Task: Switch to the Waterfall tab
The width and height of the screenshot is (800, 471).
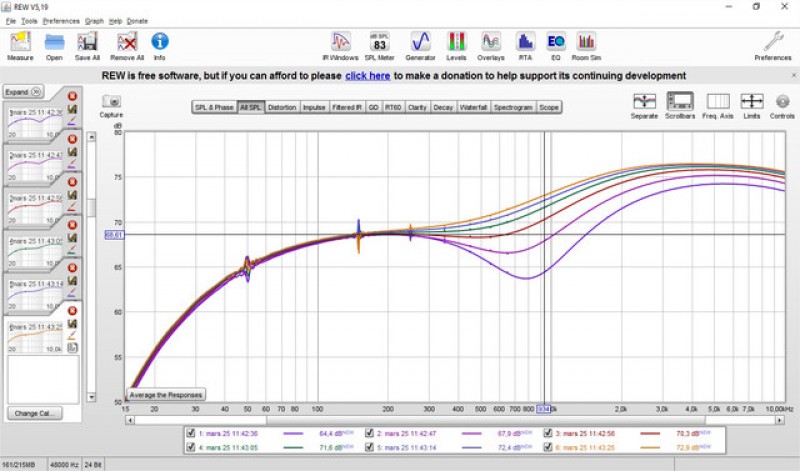Action: click(473, 107)
